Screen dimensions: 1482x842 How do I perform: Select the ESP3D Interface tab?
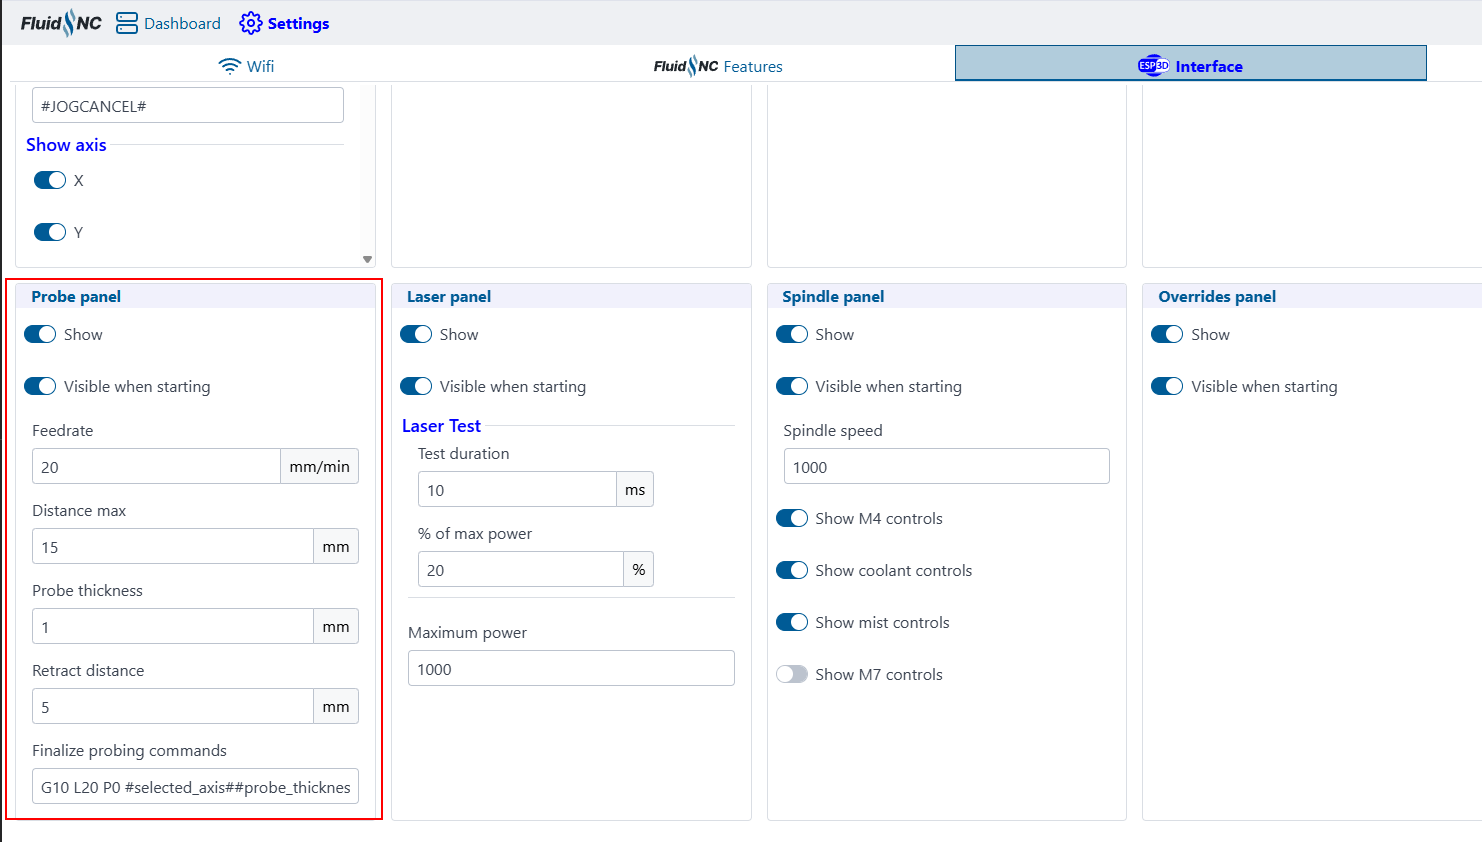pos(1190,66)
